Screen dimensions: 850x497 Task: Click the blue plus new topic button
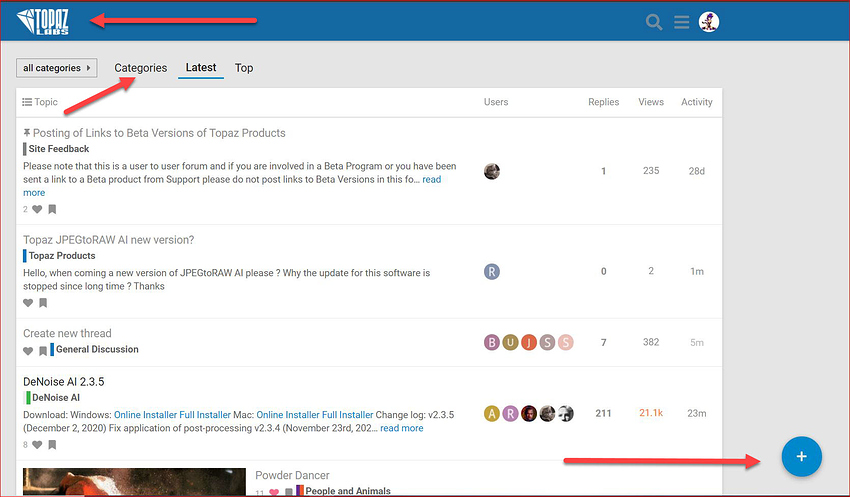pyautogui.click(x=802, y=456)
